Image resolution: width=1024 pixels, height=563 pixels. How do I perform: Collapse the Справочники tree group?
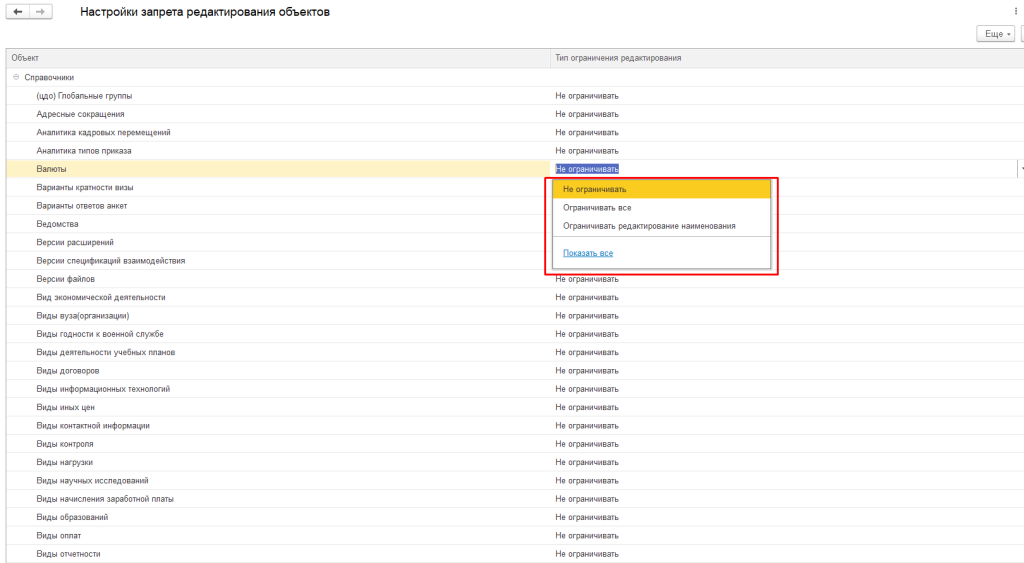click(x=16, y=77)
